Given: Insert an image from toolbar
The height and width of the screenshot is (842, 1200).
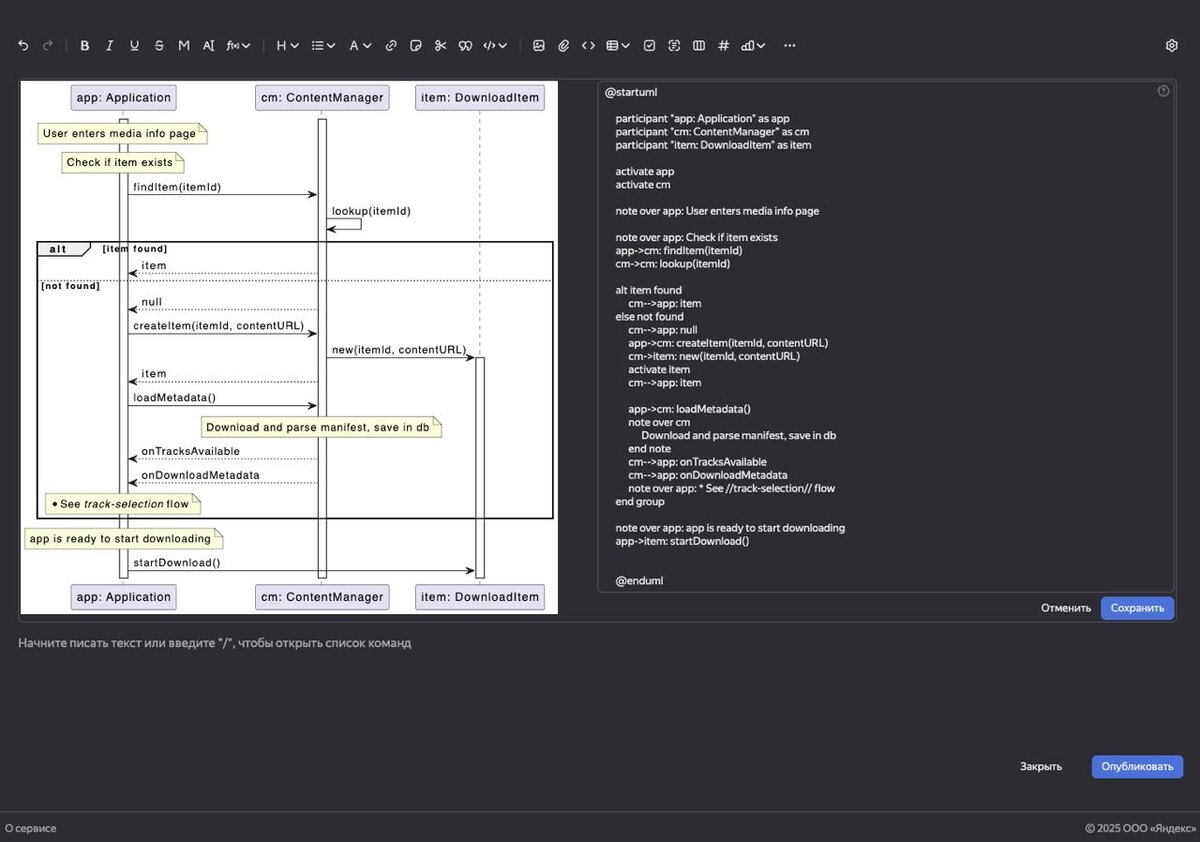Looking at the screenshot, I should pyautogui.click(x=539, y=45).
